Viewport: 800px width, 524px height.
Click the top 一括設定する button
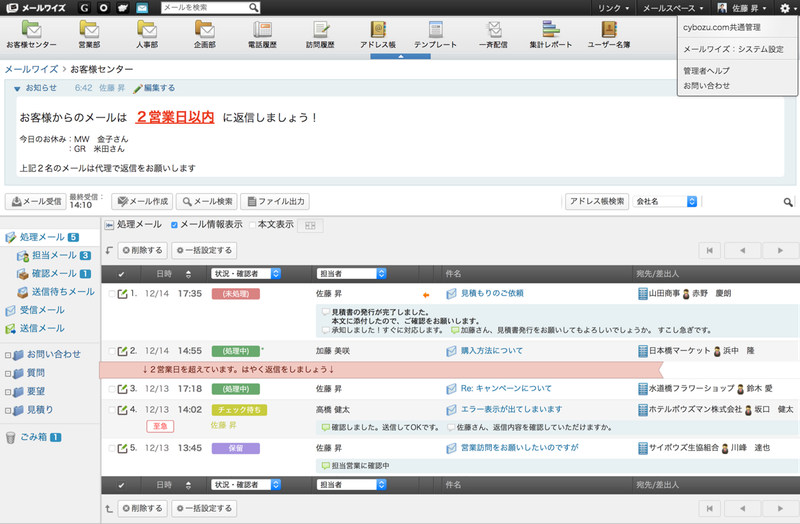204,251
